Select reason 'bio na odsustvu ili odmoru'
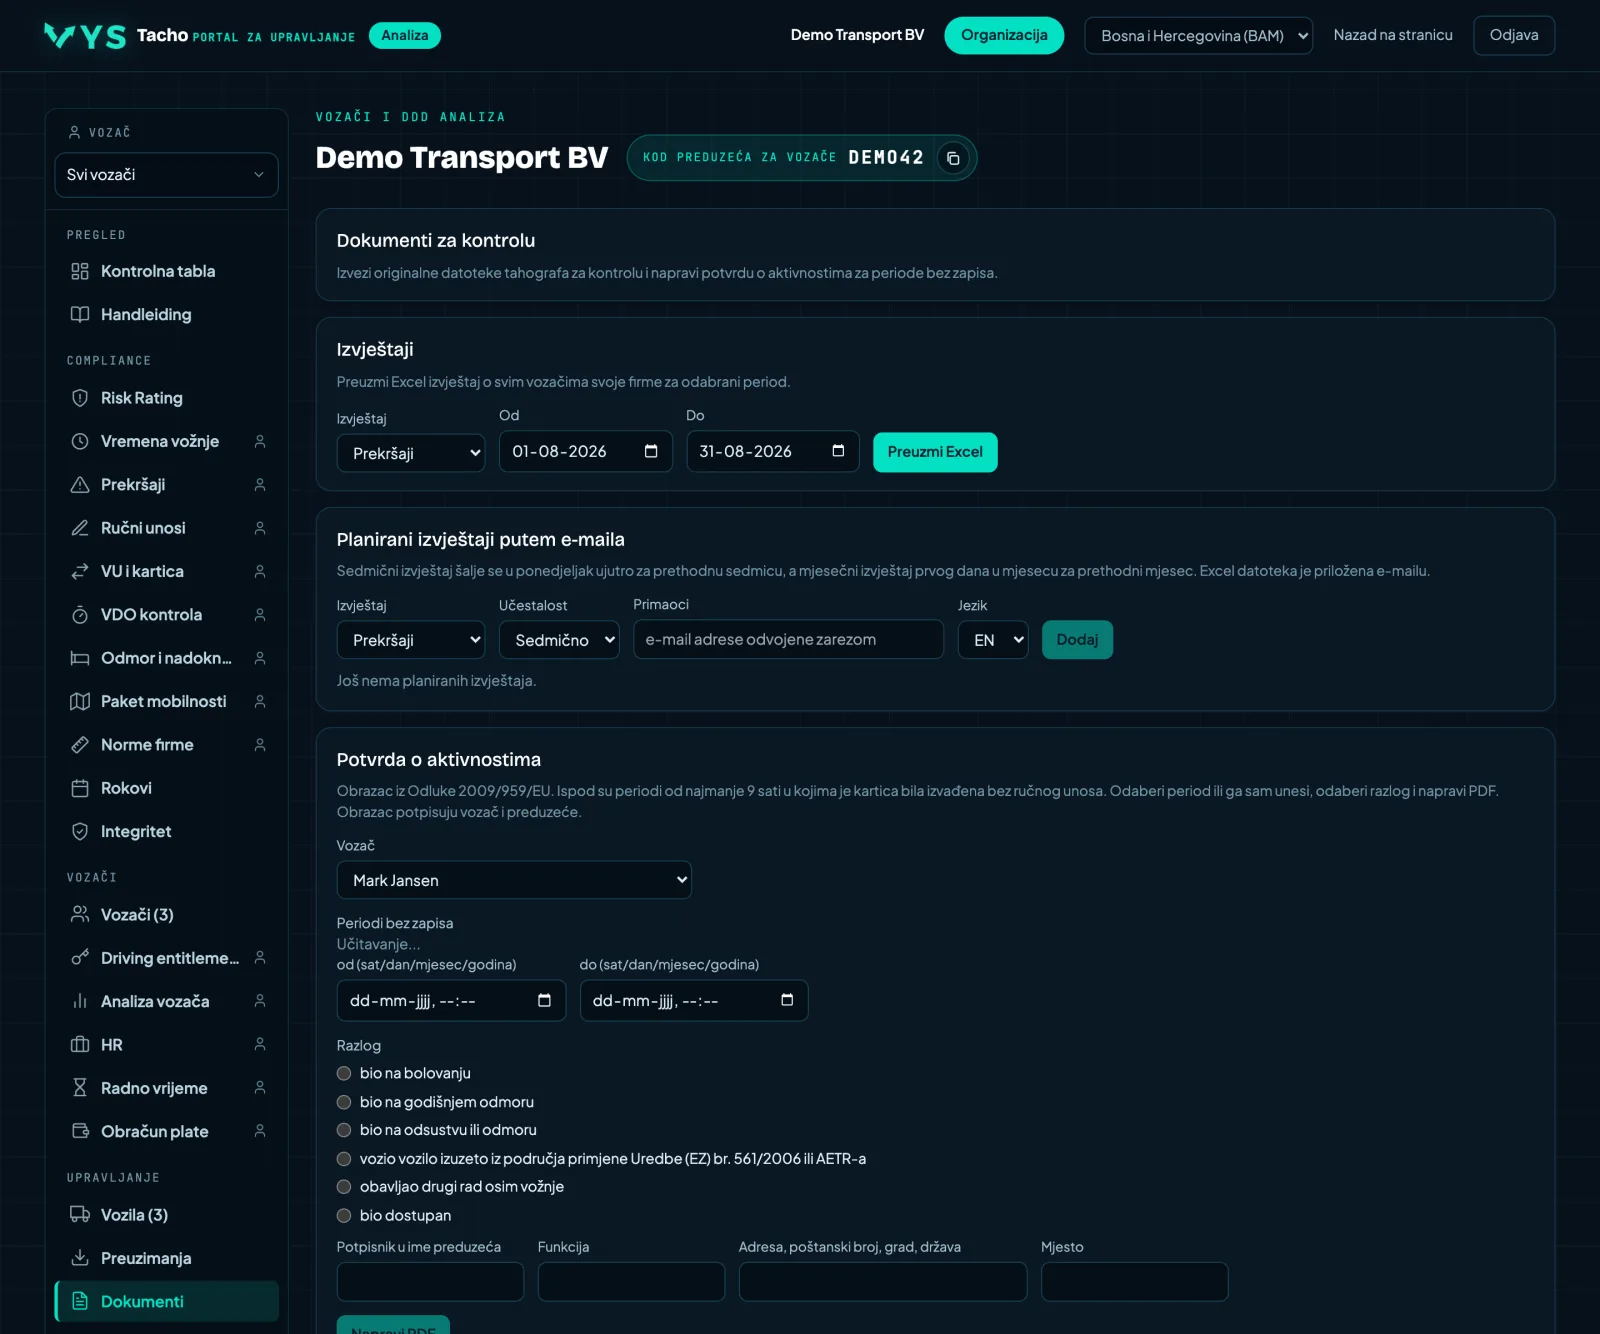This screenshot has height=1334, width=1600. pyautogui.click(x=344, y=1130)
